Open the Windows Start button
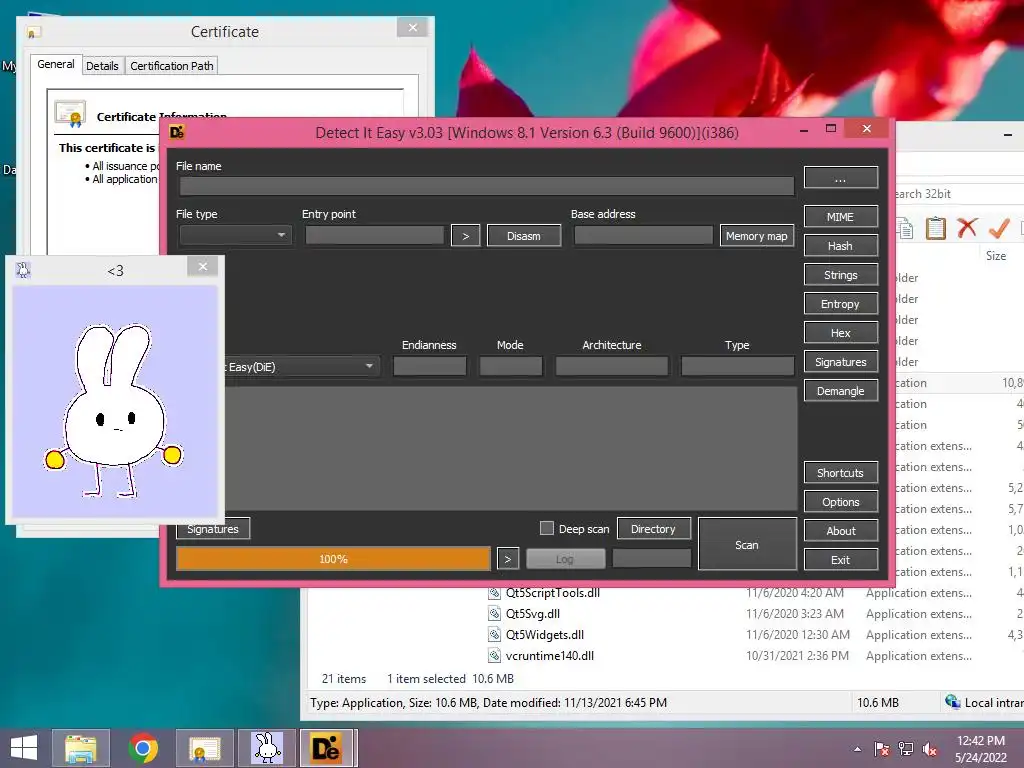The width and height of the screenshot is (1024, 768). [x=24, y=748]
